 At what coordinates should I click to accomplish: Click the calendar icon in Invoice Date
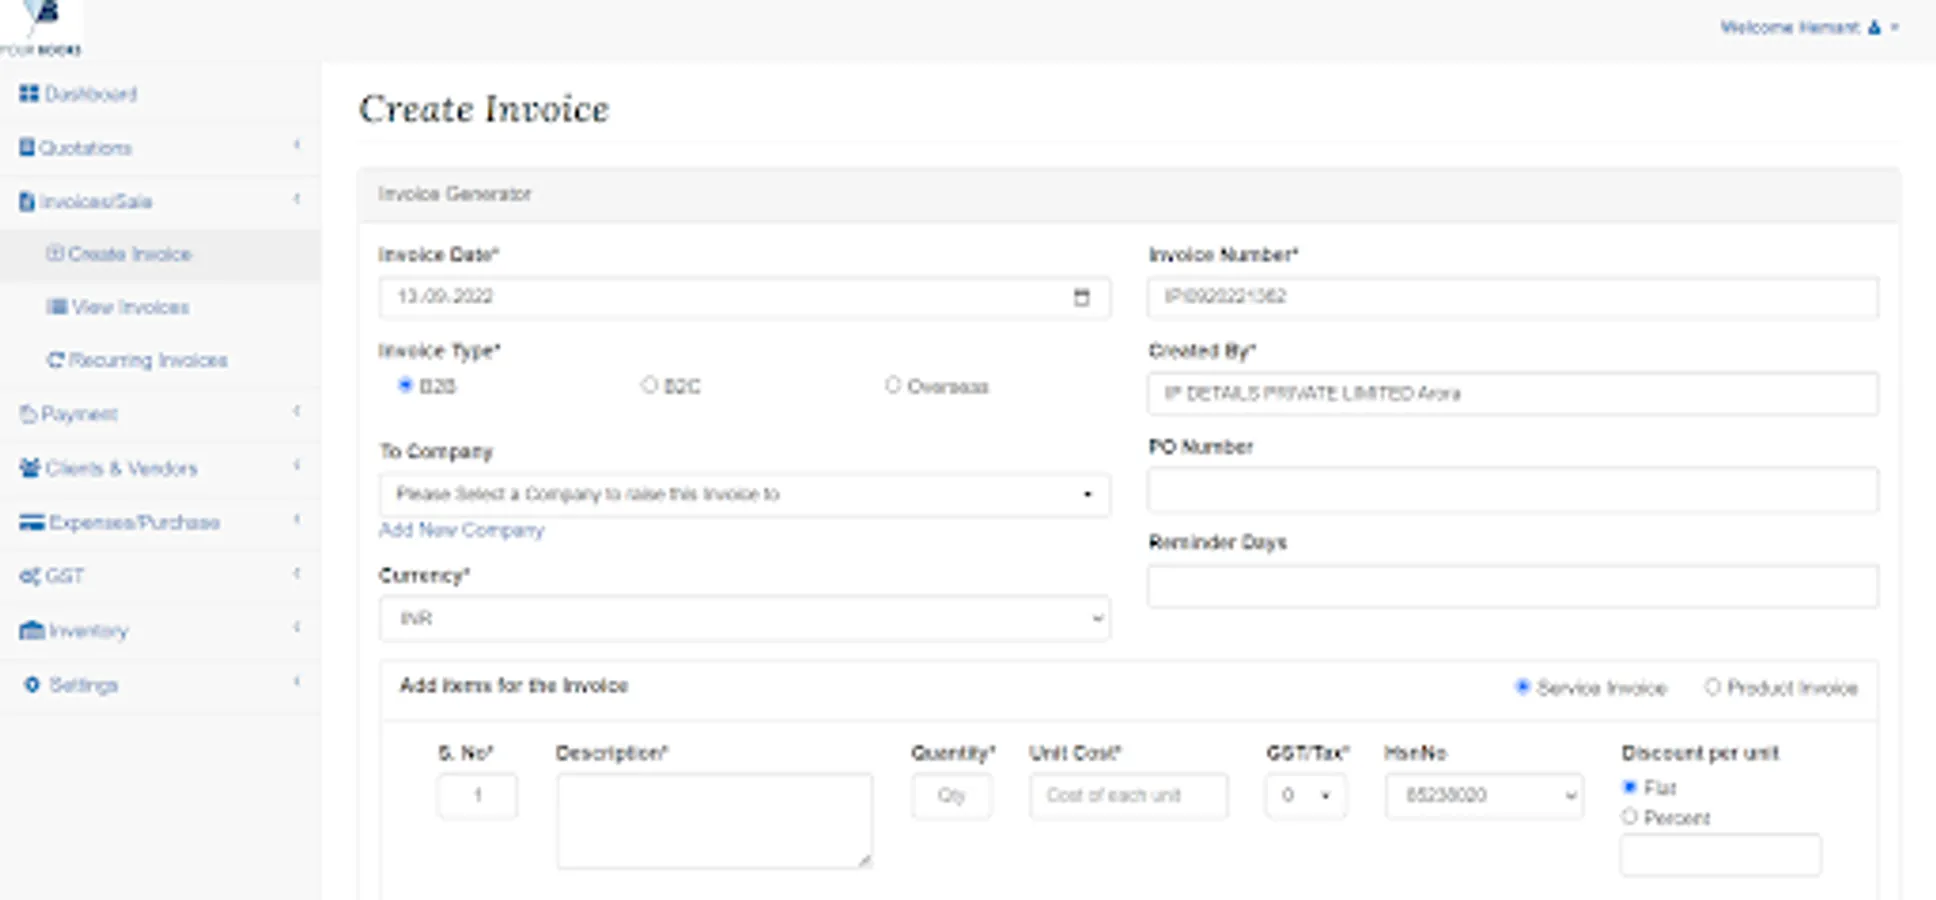(1081, 298)
